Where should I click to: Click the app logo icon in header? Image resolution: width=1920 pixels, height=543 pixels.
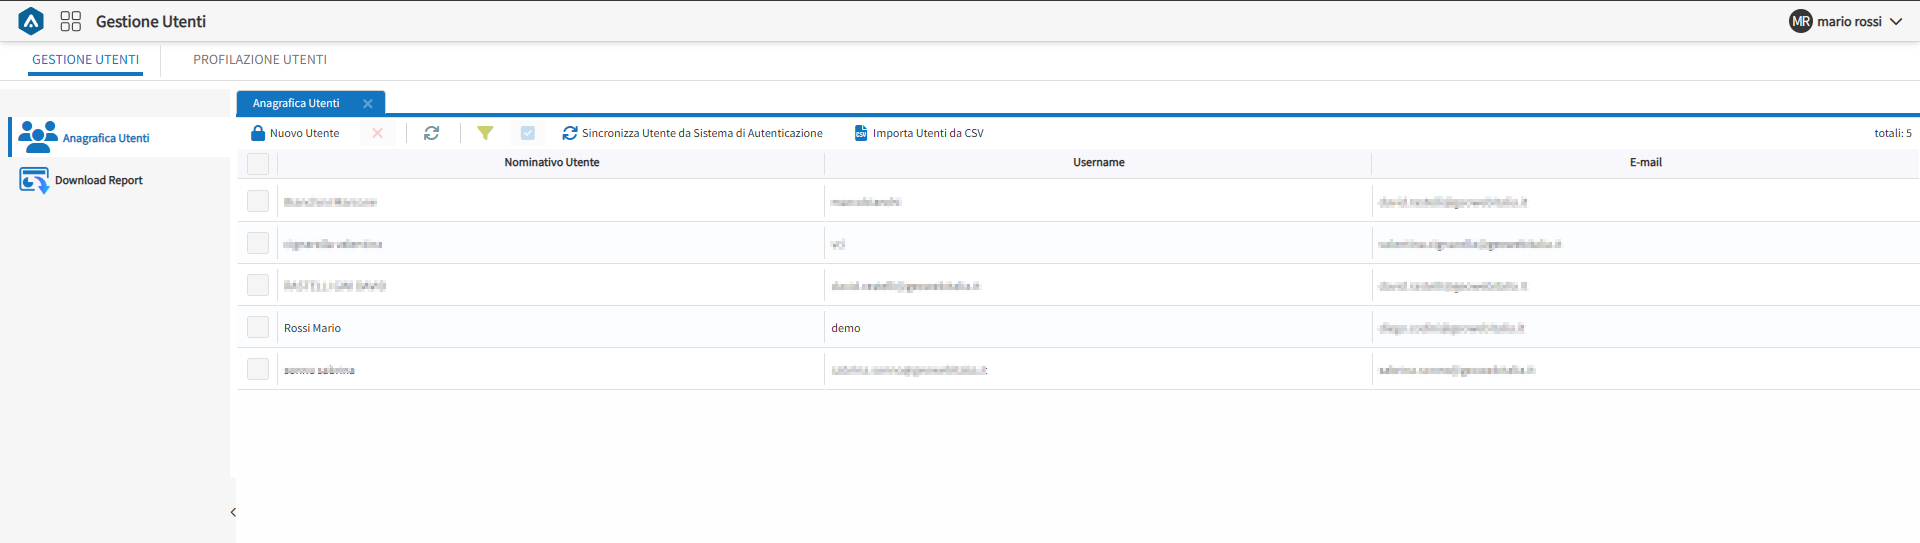(31, 21)
